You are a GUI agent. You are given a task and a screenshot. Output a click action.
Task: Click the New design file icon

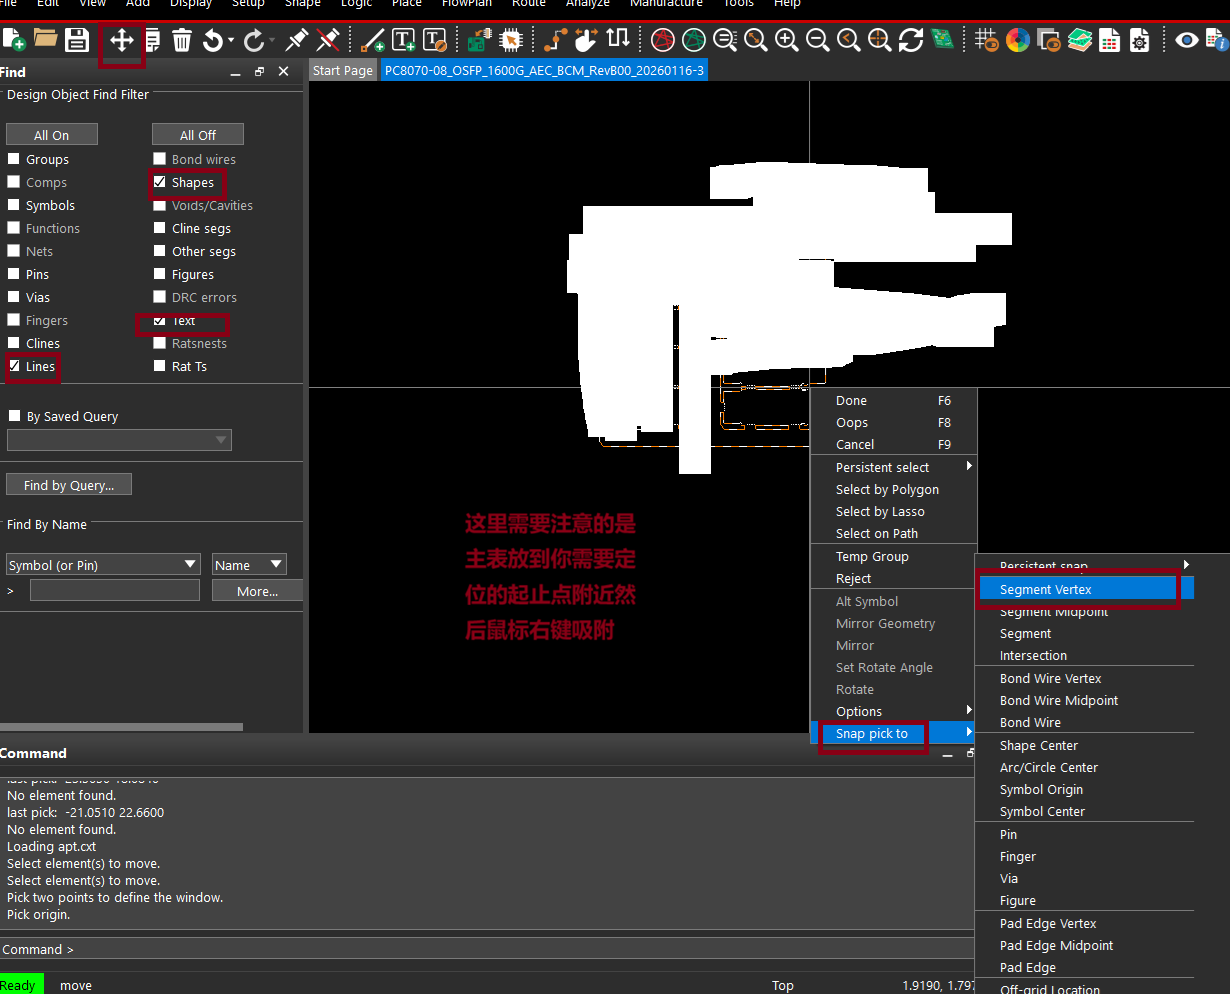click(13, 40)
